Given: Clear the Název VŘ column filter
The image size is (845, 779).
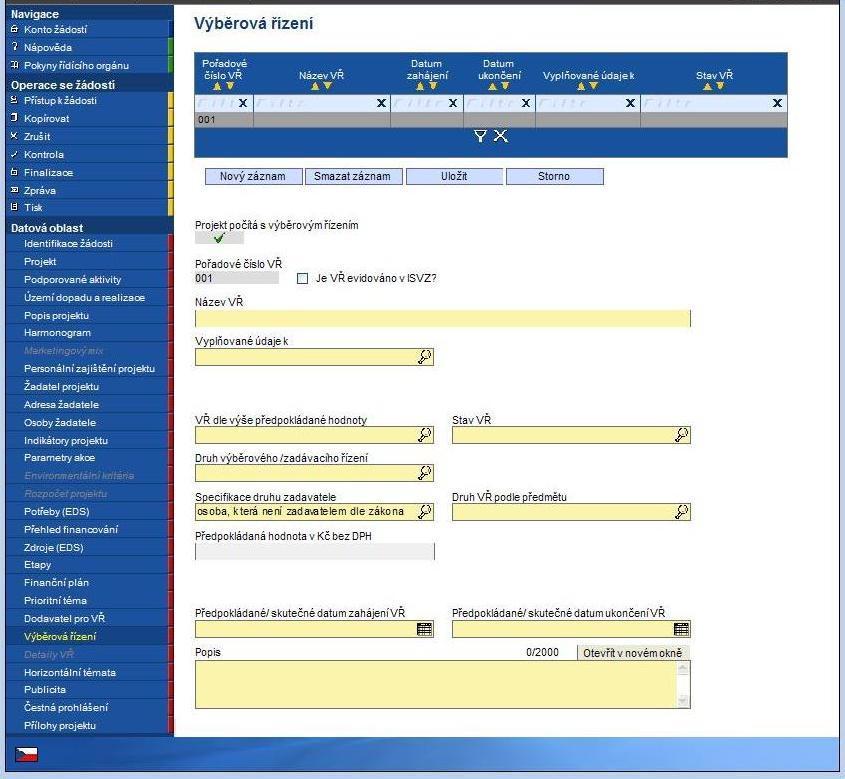Looking at the screenshot, I should [382, 103].
